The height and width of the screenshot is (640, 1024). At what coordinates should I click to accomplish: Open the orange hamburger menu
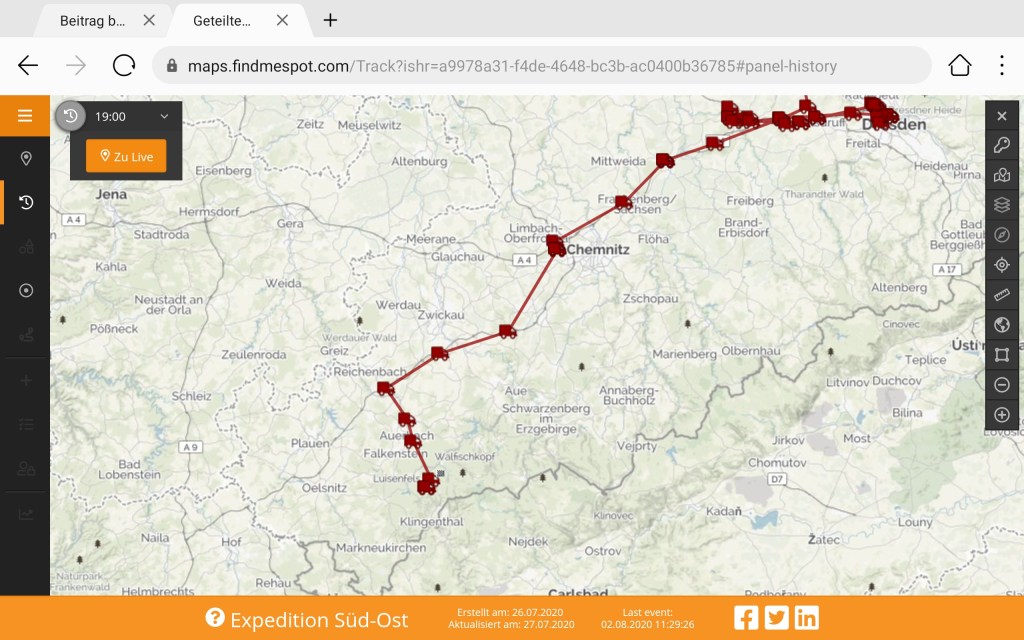(x=25, y=116)
